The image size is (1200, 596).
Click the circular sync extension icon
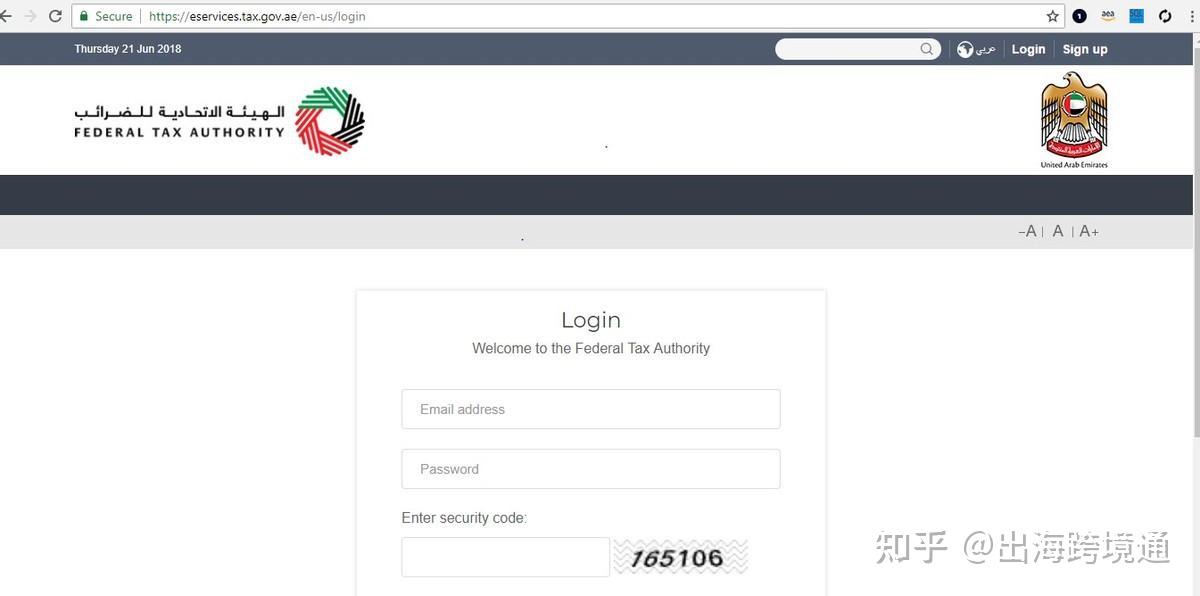click(x=1165, y=16)
